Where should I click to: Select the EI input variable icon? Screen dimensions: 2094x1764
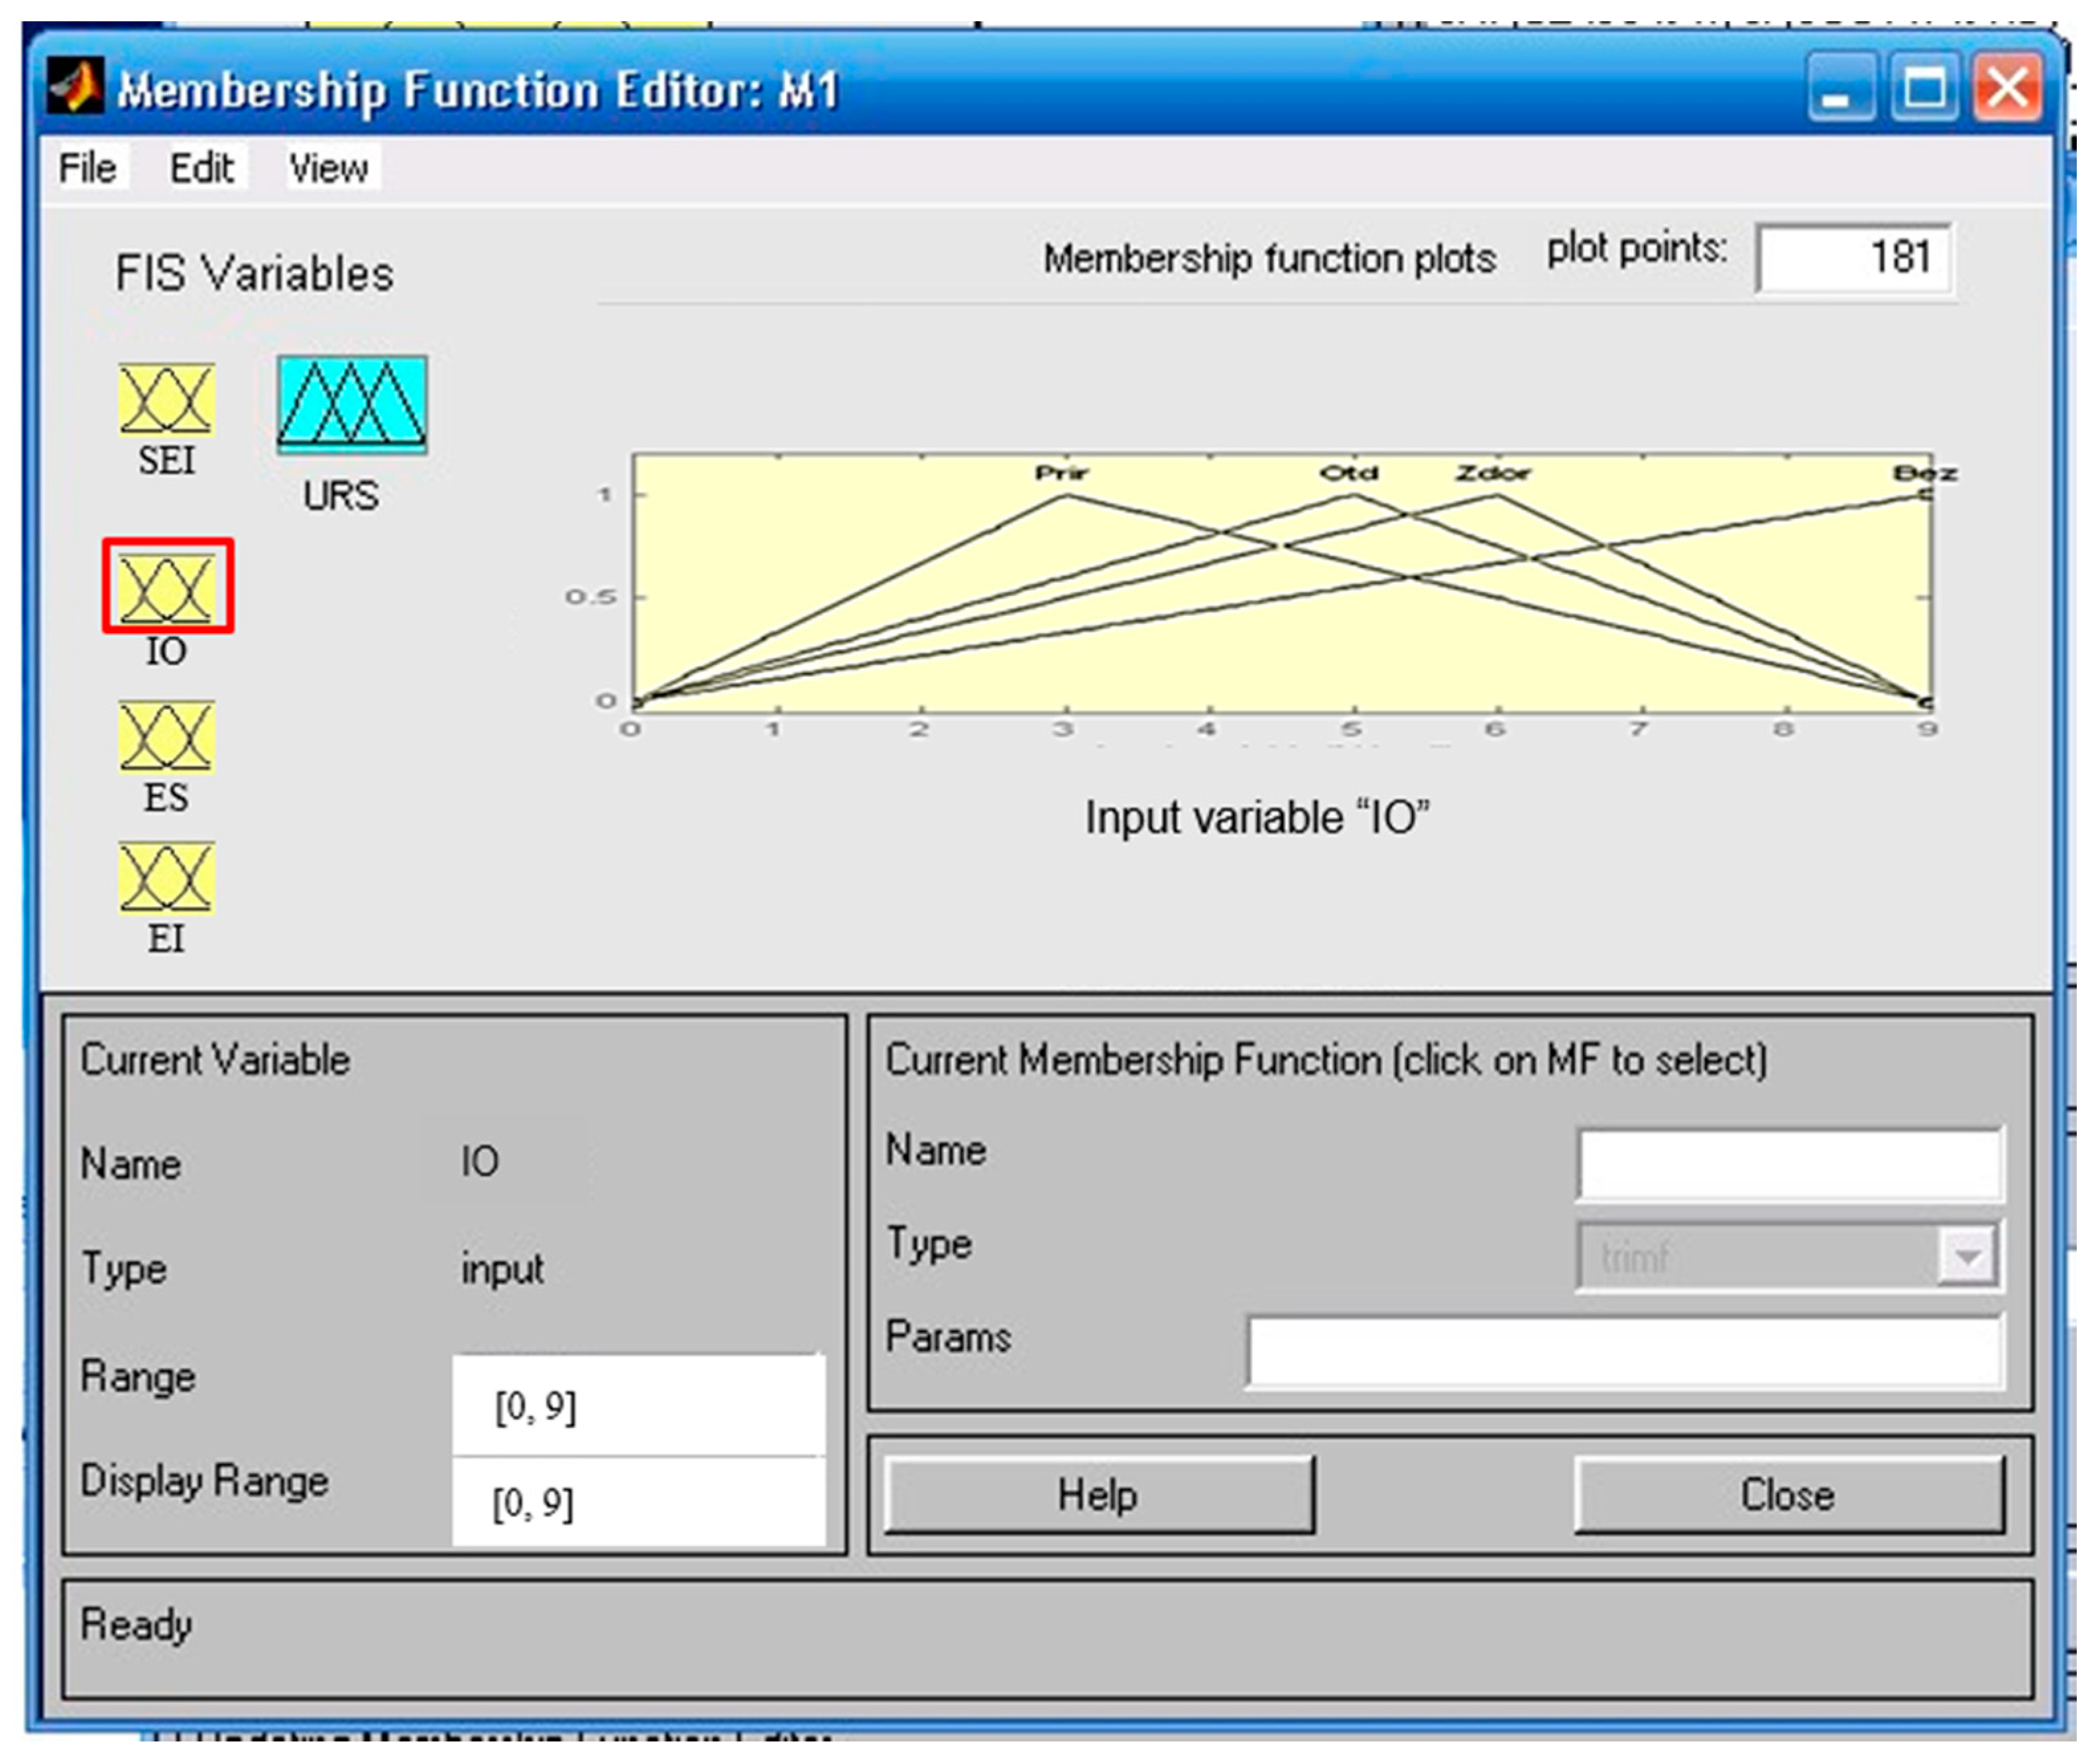tap(166, 878)
